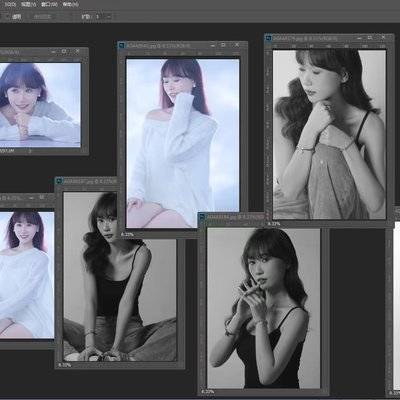Expand the 扩散 diffusion dropdown arrow
Image resolution: width=400 pixels, height=400 pixels.
[109, 16]
